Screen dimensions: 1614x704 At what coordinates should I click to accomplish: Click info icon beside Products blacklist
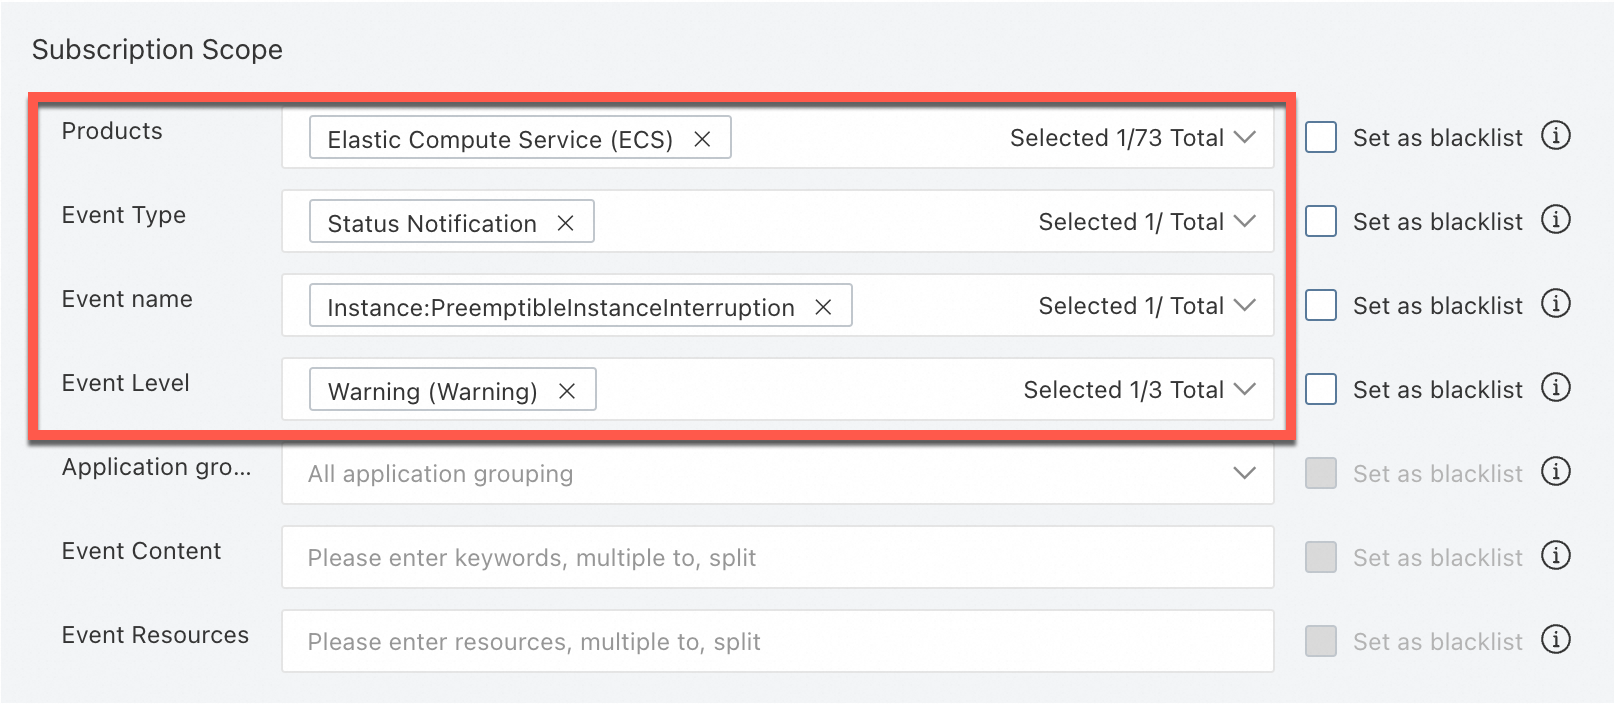coord(1555,135)
